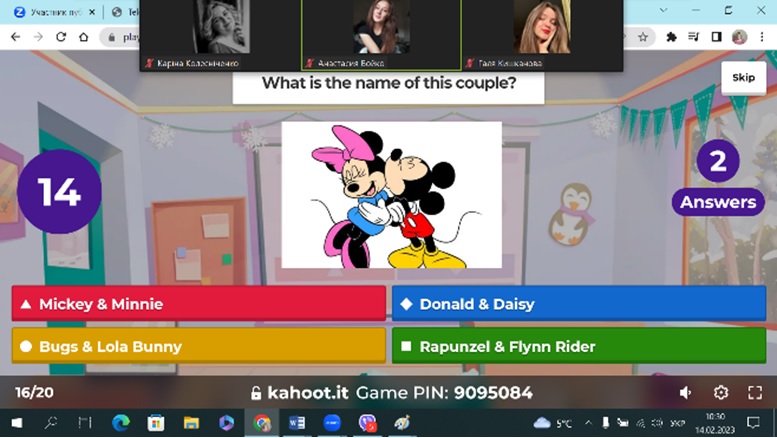Expand the hidden system tray icons
Viewport: 777px width, 438px height.
[x=588, y=423]
